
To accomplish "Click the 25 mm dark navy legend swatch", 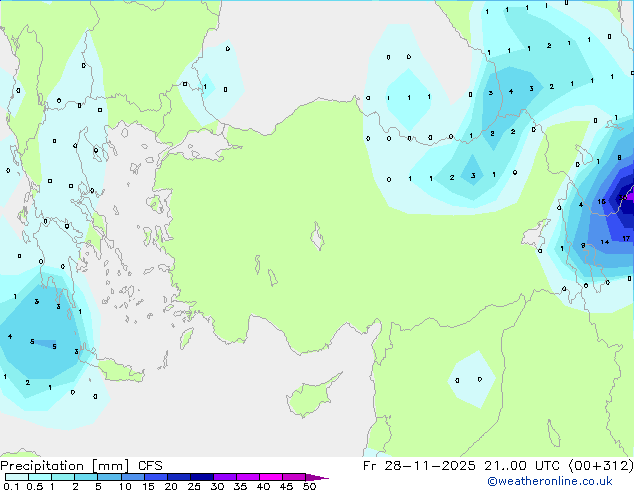I will 202,477.
